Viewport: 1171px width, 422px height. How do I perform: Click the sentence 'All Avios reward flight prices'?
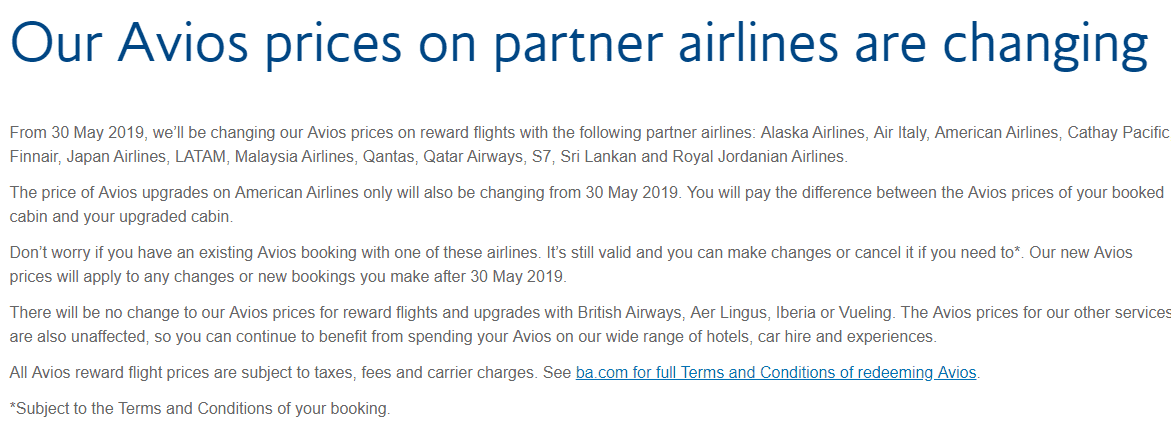coord(290,373)
